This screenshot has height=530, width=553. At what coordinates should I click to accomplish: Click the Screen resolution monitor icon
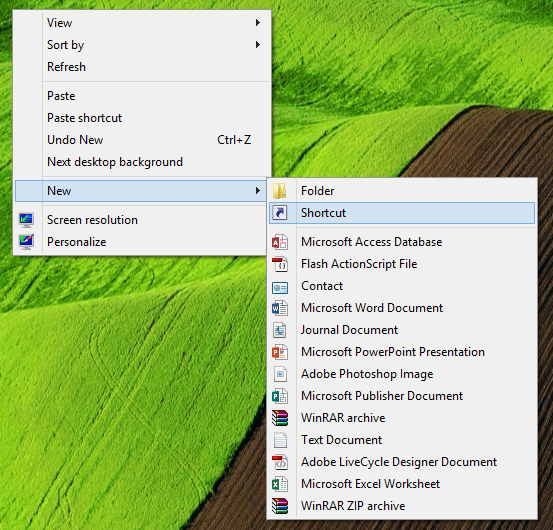coord(26,220)
